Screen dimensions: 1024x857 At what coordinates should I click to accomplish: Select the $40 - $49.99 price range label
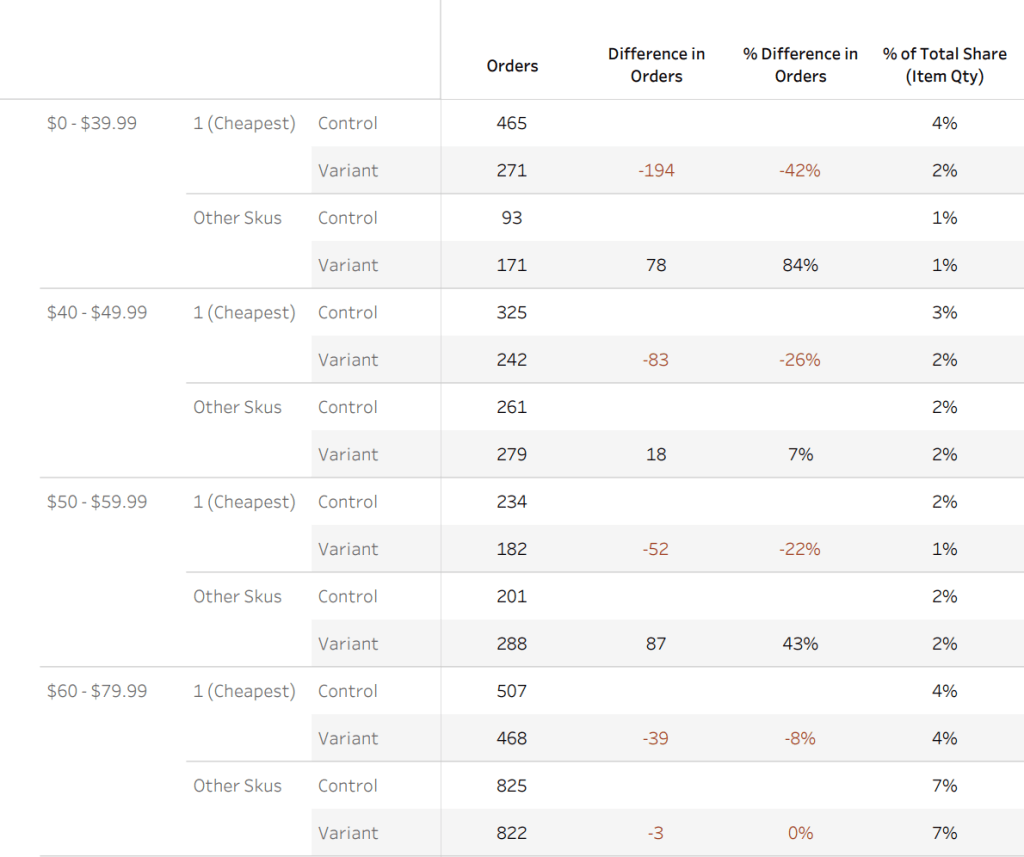[97, 313]
